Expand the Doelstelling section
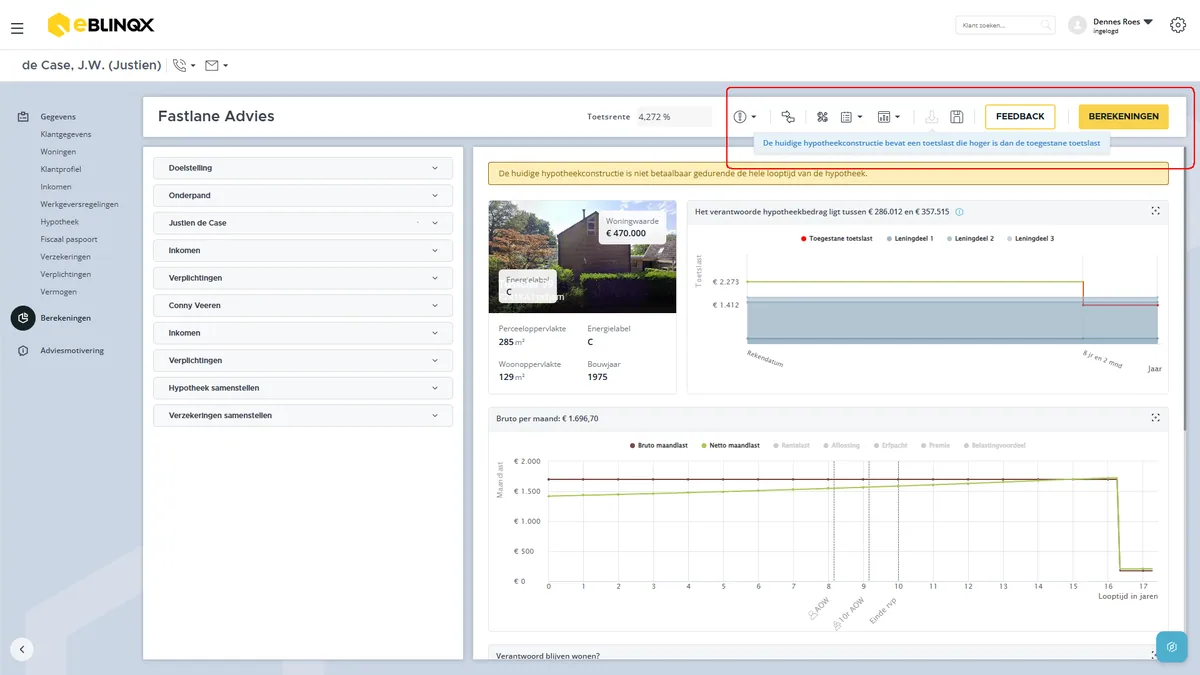 tap(303, 168)
